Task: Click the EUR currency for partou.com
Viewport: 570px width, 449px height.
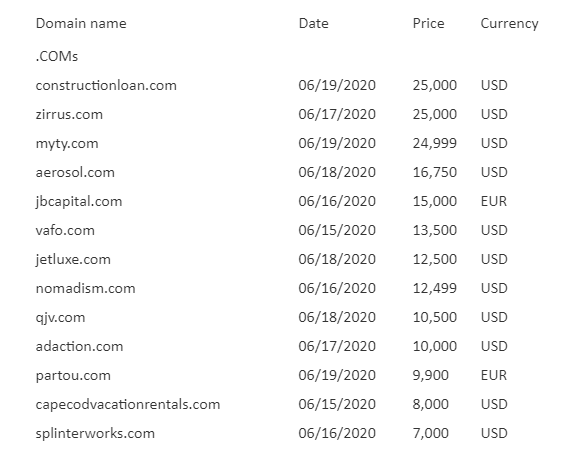Action: pos(494,375)
